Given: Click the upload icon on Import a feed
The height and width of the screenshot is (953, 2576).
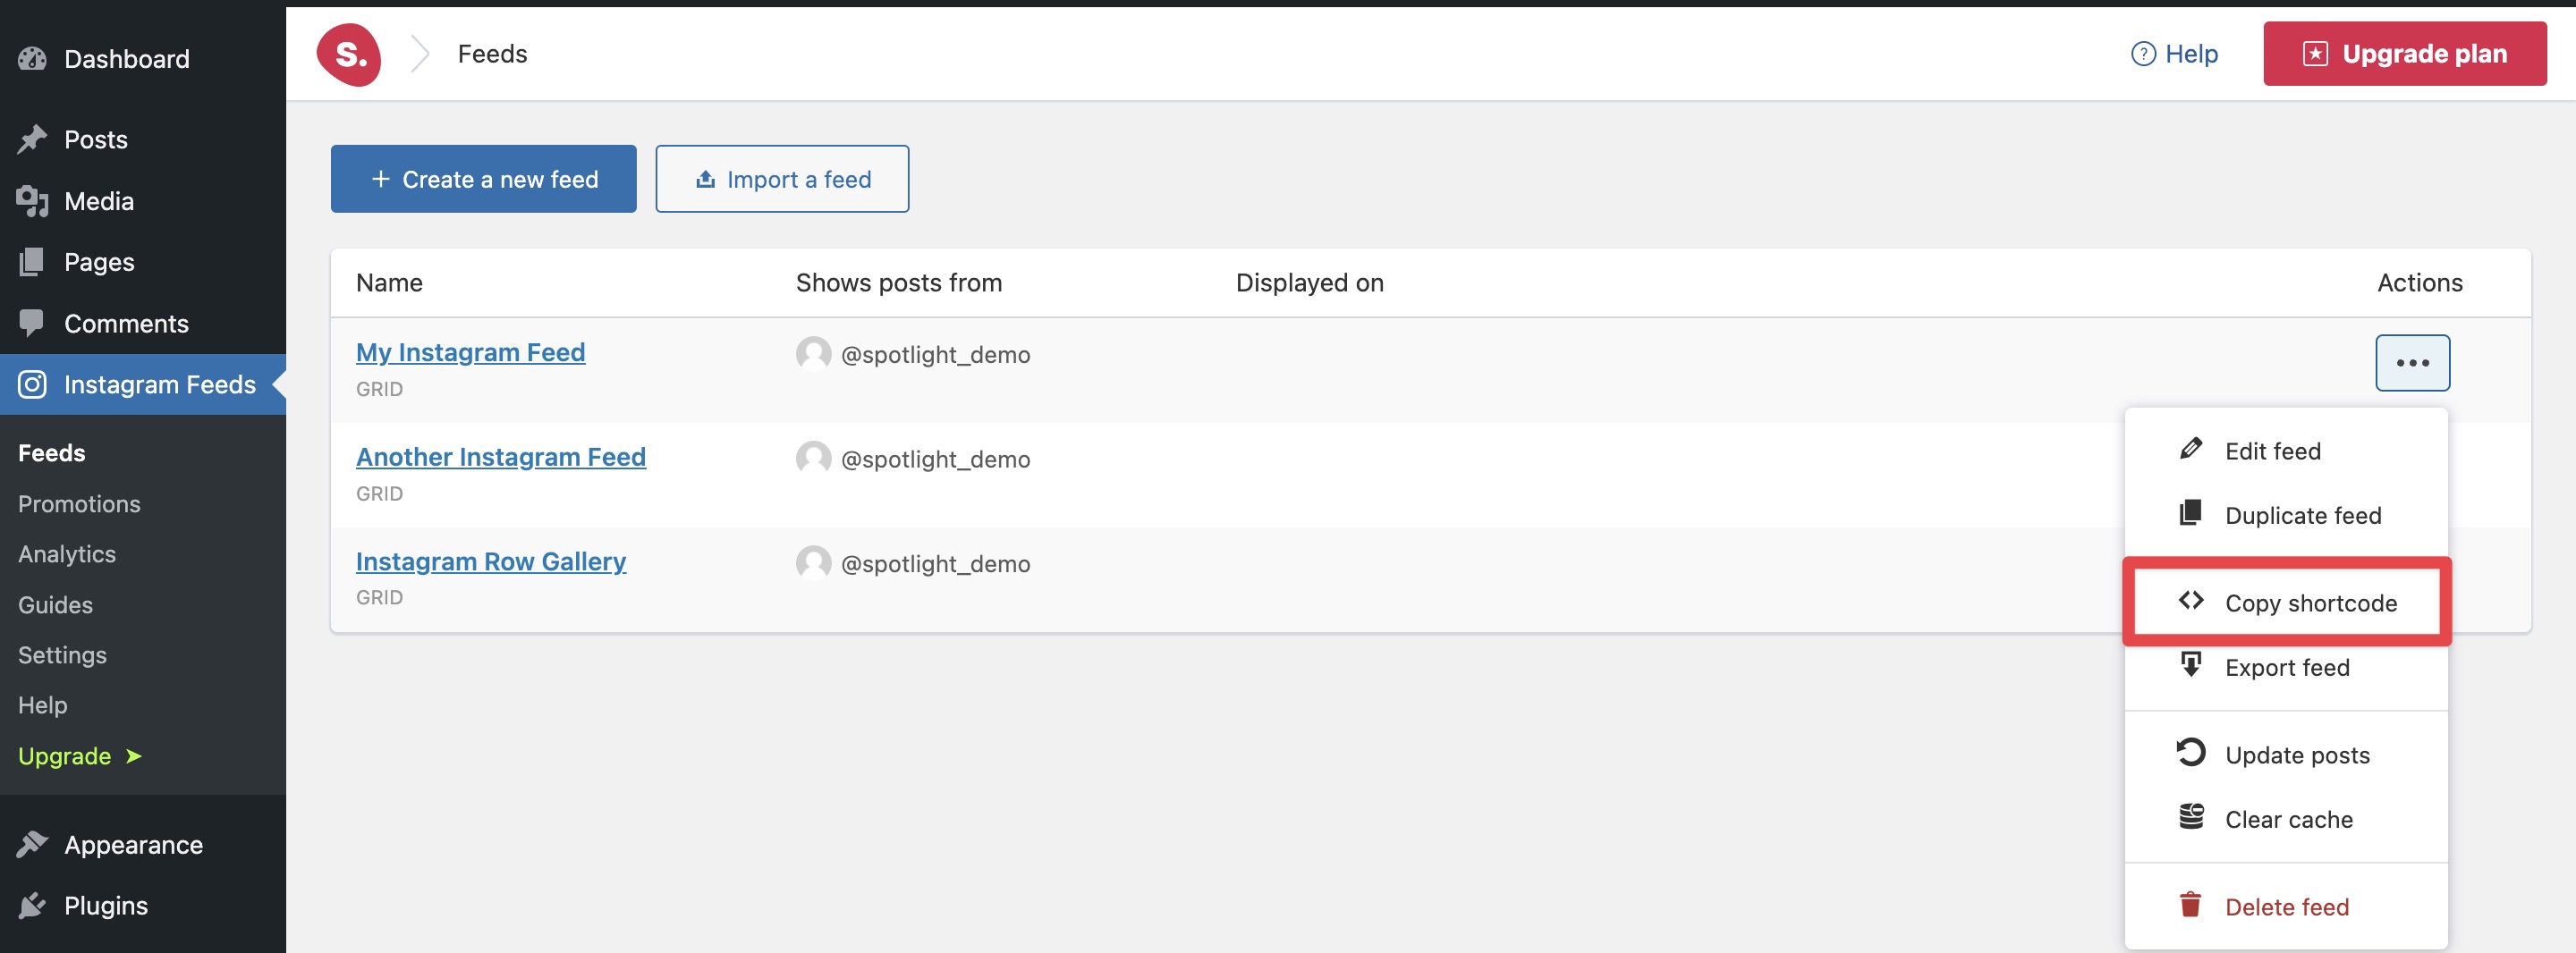Looking at the screenshot, I should click(705, 179).
